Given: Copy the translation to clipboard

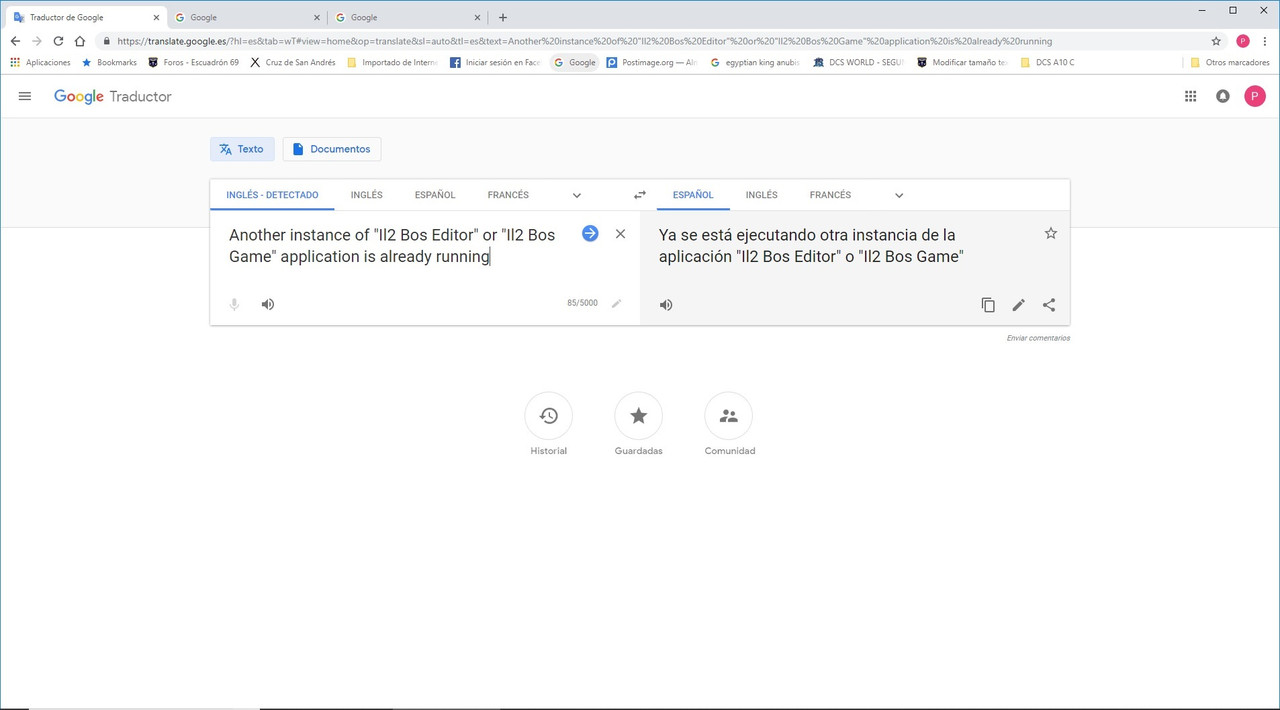Looking at the screenshot, I should (988, 305).
